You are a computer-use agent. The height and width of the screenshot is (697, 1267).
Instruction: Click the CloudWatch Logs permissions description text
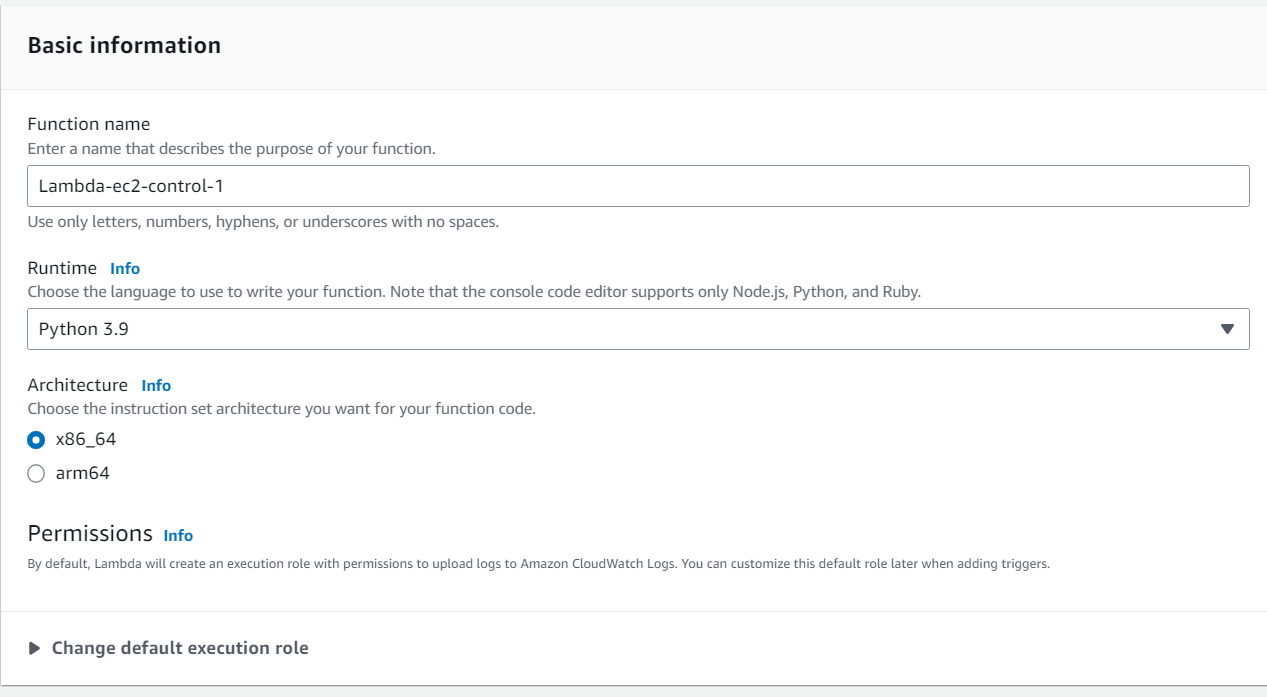(538, 564)
